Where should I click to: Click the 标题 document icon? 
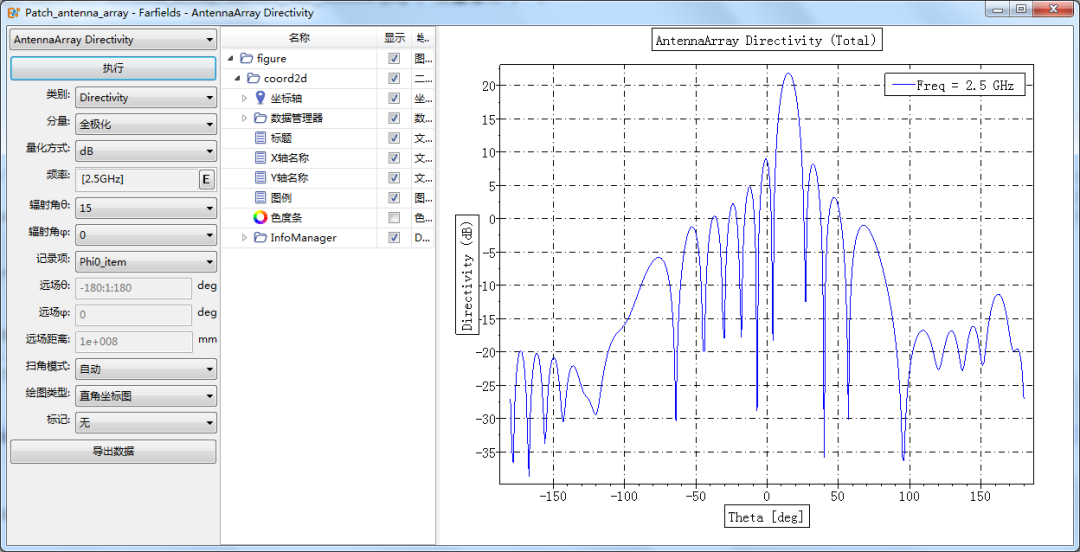(260, 139)
